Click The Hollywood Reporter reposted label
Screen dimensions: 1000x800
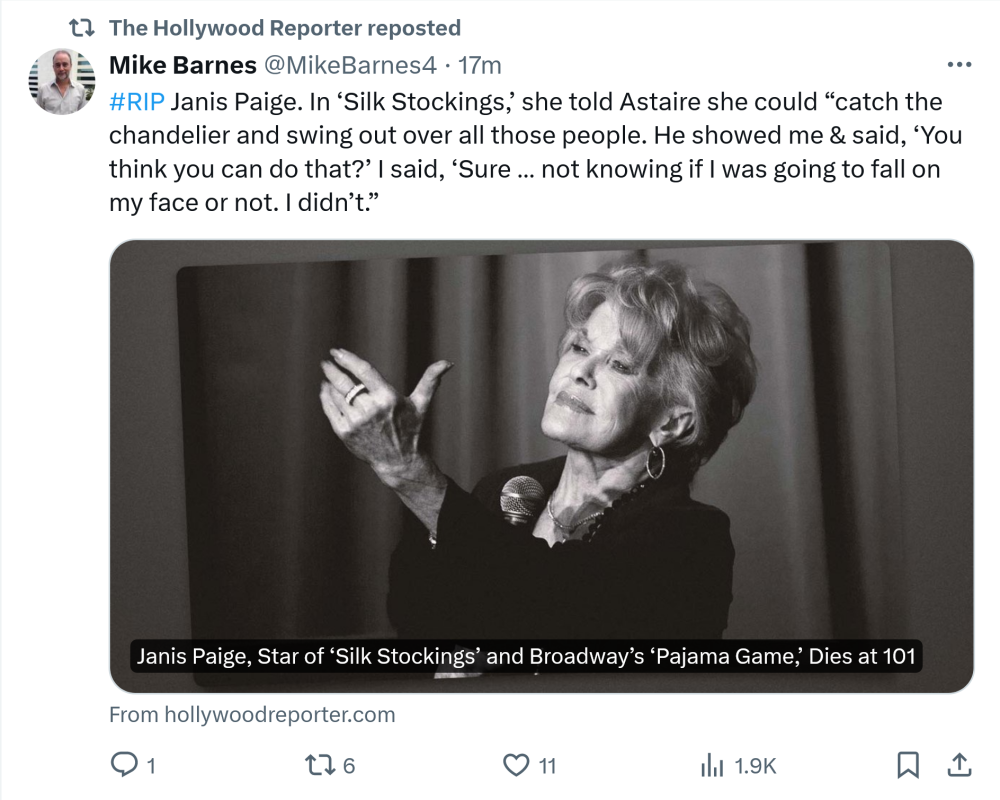[x=284, y=28]
